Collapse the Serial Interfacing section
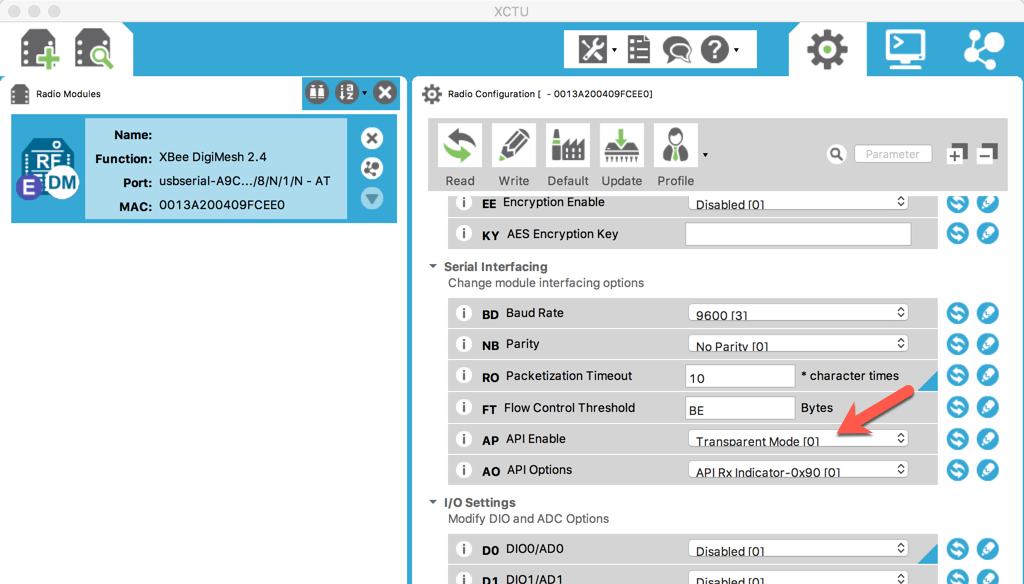Viewport: 1024px width, 584px height. 432,266
